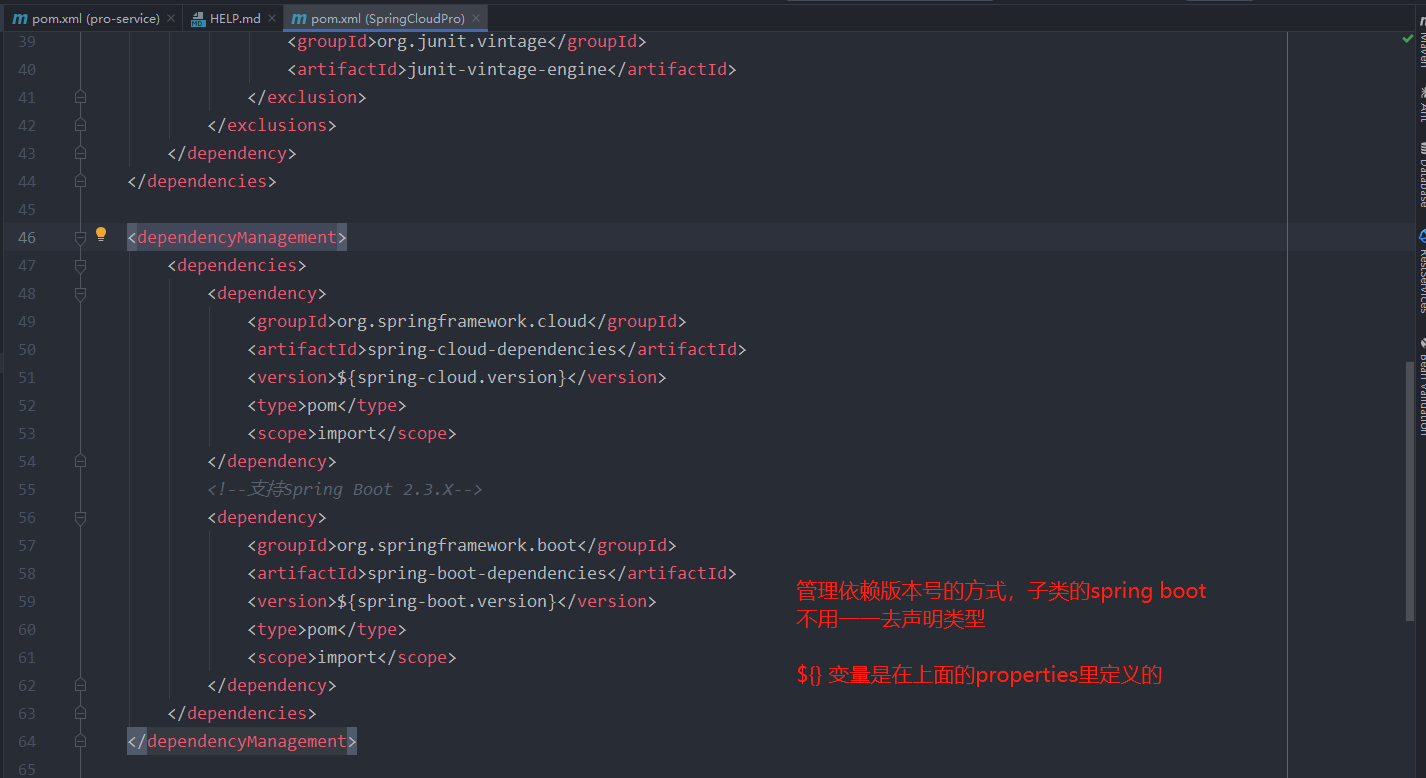1426x778 pixels.
Task: Click the opening dependencies tag on line 47
Action: [237, 265]
